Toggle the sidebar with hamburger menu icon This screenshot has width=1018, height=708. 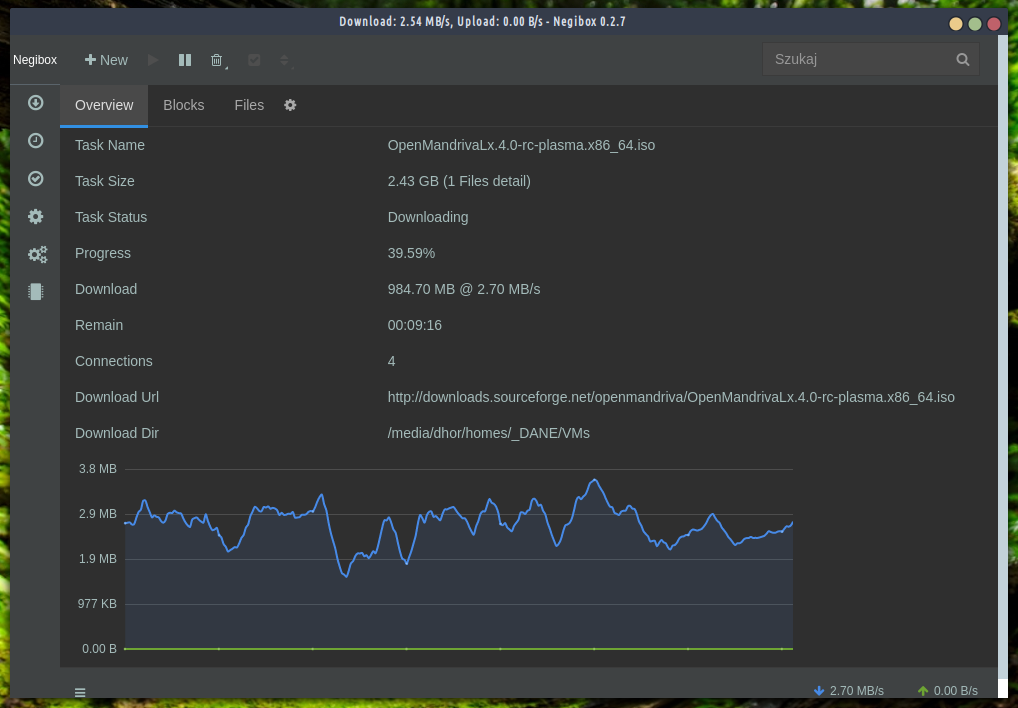pos(80,692)
